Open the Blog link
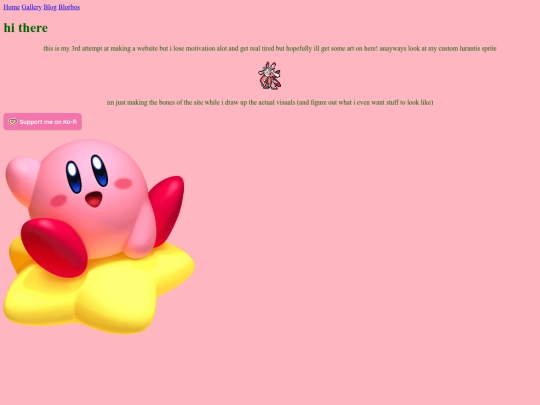 point(50,7)
